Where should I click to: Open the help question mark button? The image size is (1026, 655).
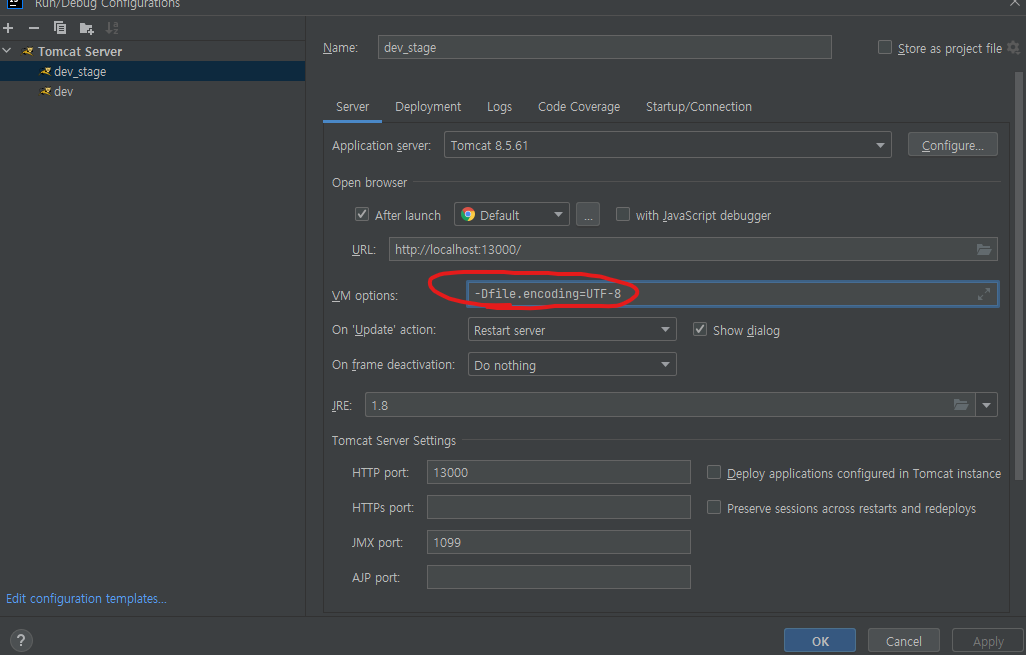click(x=21, y=640)
